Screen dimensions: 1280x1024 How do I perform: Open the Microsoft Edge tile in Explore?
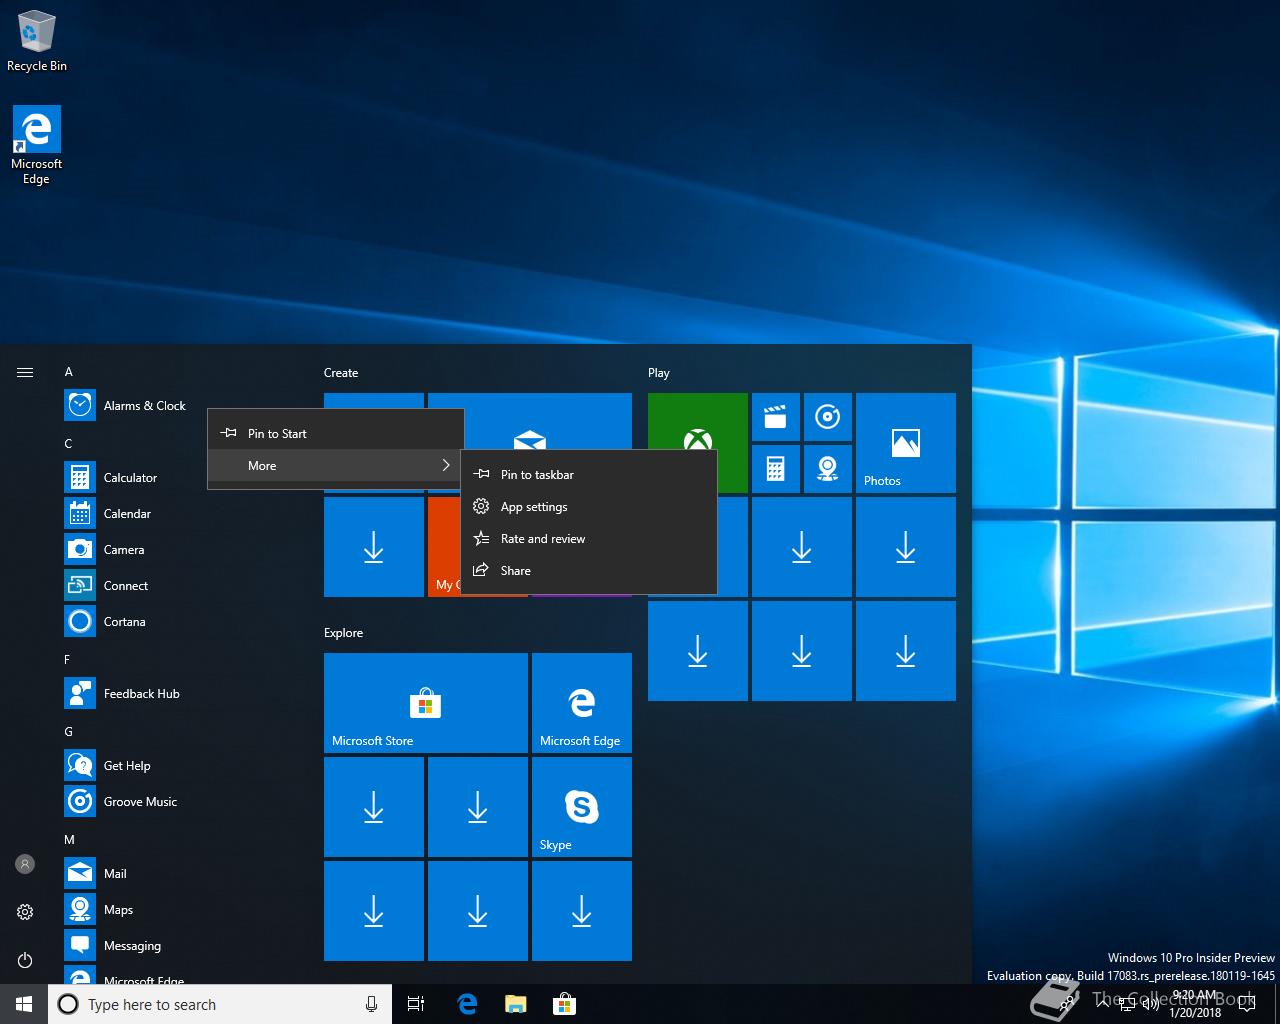(582, 703)
